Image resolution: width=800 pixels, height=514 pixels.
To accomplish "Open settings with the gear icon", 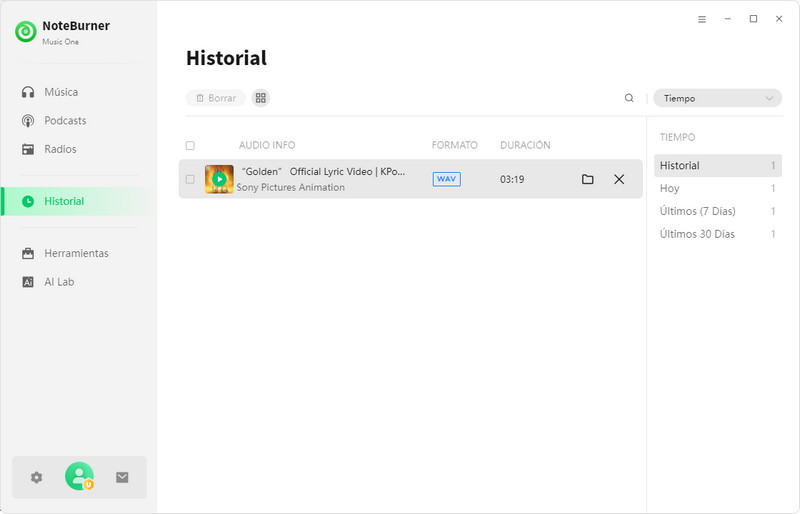I will pos(36,477).
